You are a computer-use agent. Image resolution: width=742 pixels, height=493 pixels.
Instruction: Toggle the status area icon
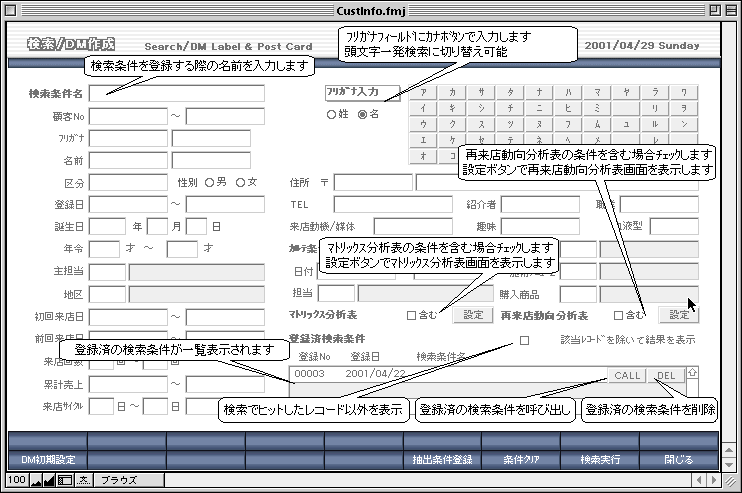coord(65,480)
